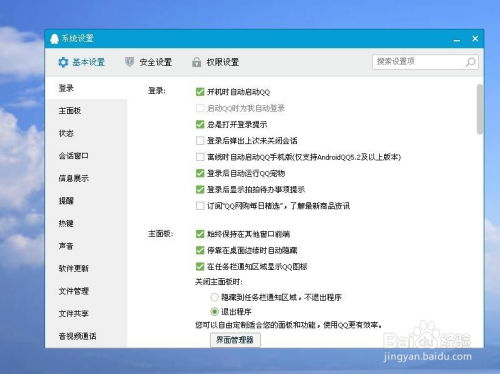Select 隐藏到任务栏通知区域 radio option
Screen dimensions: 500x374
[x=214, y=297]
